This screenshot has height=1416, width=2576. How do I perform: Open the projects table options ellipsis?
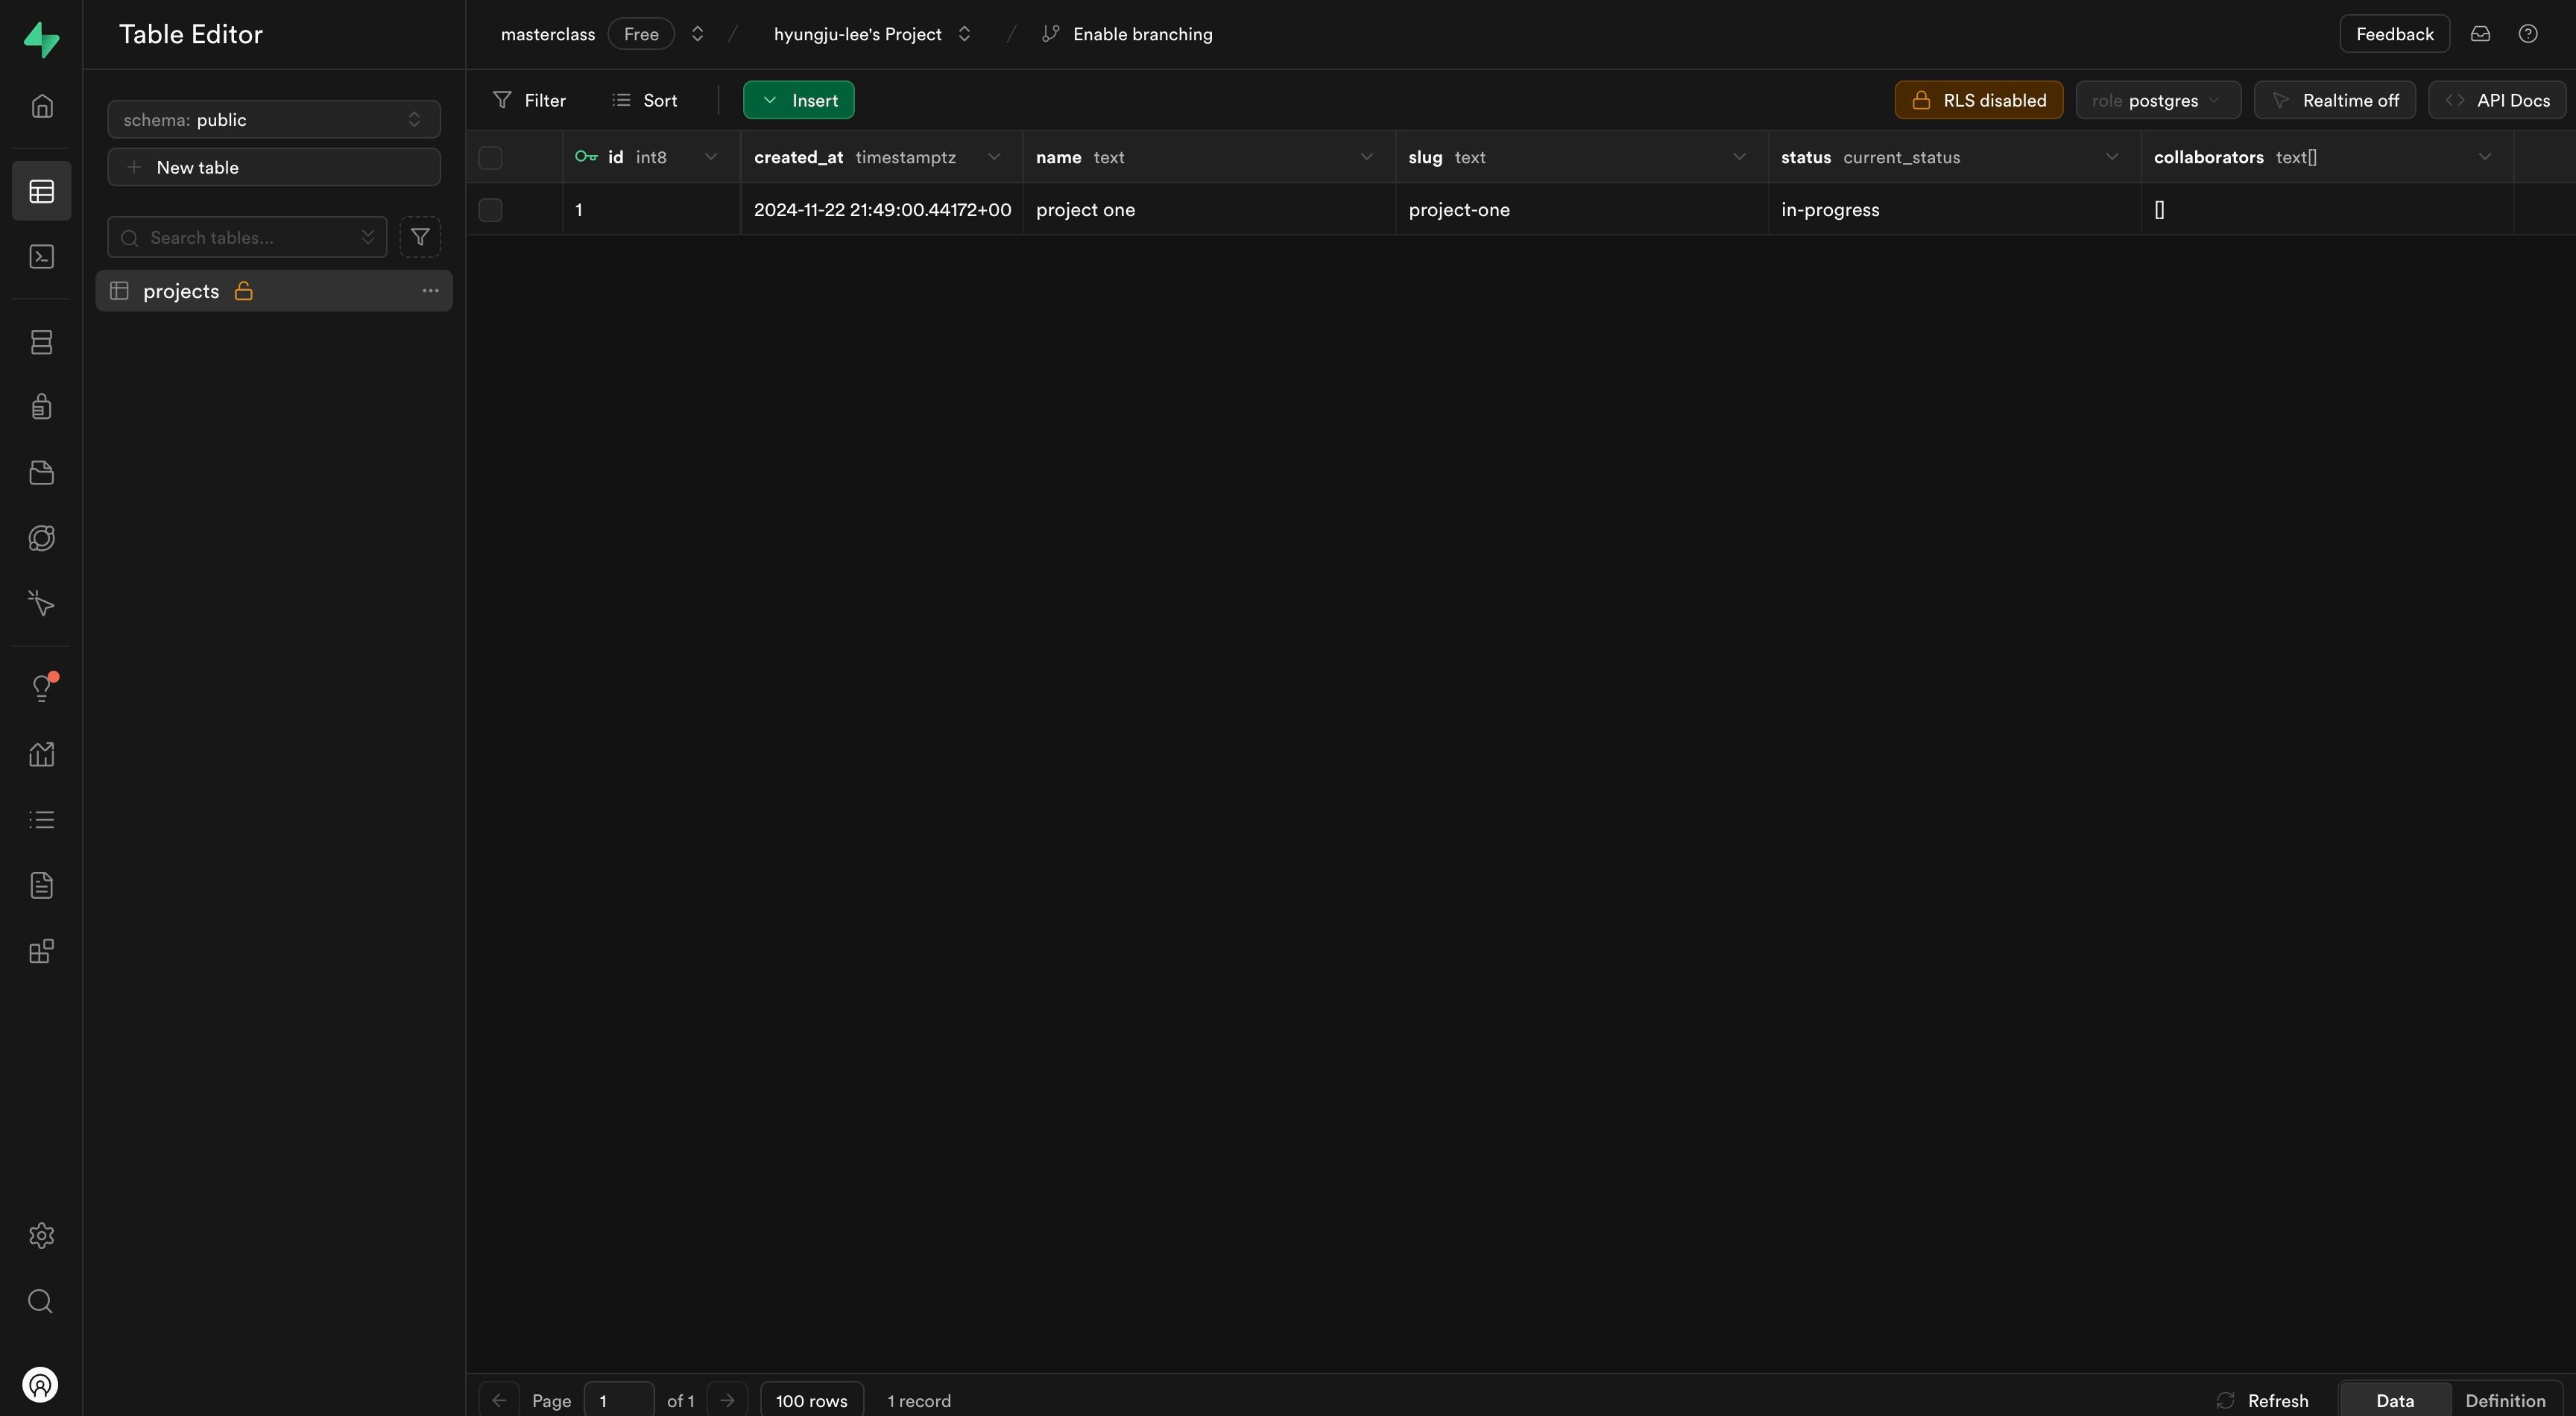pos(430,291)
